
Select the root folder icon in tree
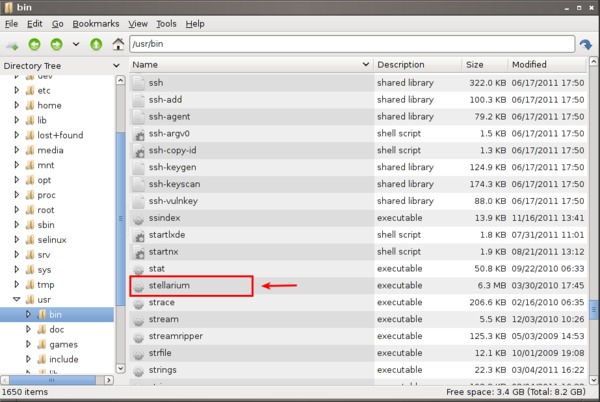30,210
